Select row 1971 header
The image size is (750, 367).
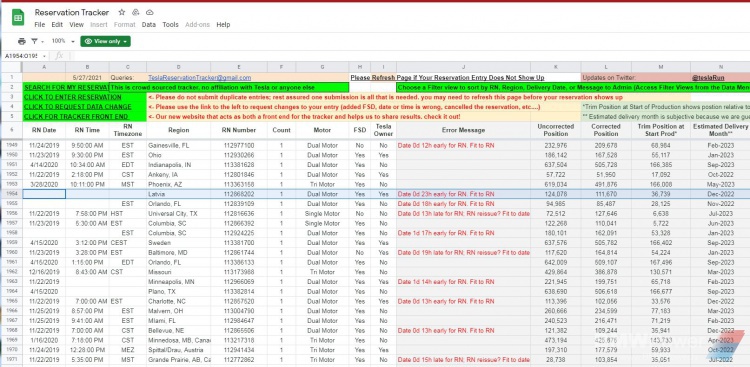click(11, 359)
